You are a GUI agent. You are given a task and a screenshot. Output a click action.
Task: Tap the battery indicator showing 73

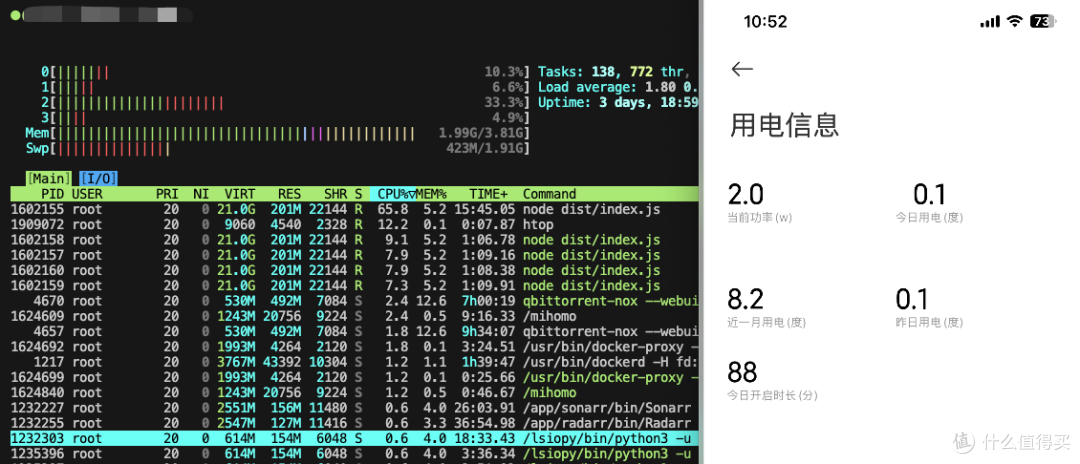[1043, 21]
